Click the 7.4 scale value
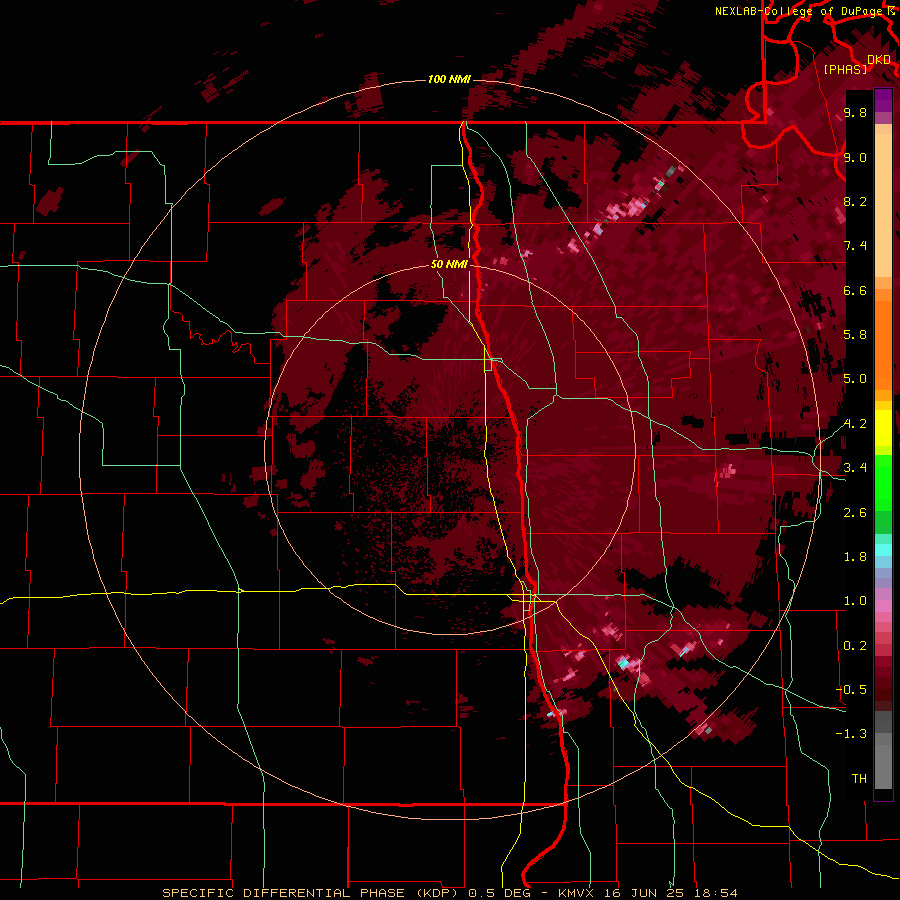 (855, 246)
